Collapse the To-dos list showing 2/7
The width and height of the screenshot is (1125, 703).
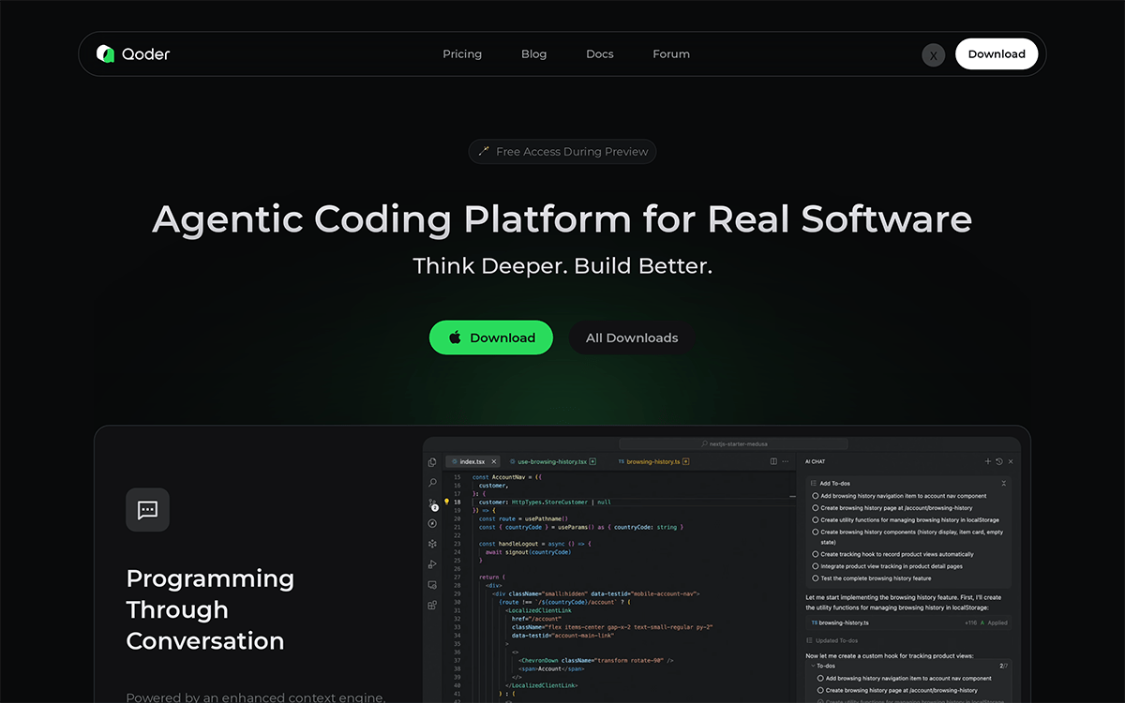813,665
